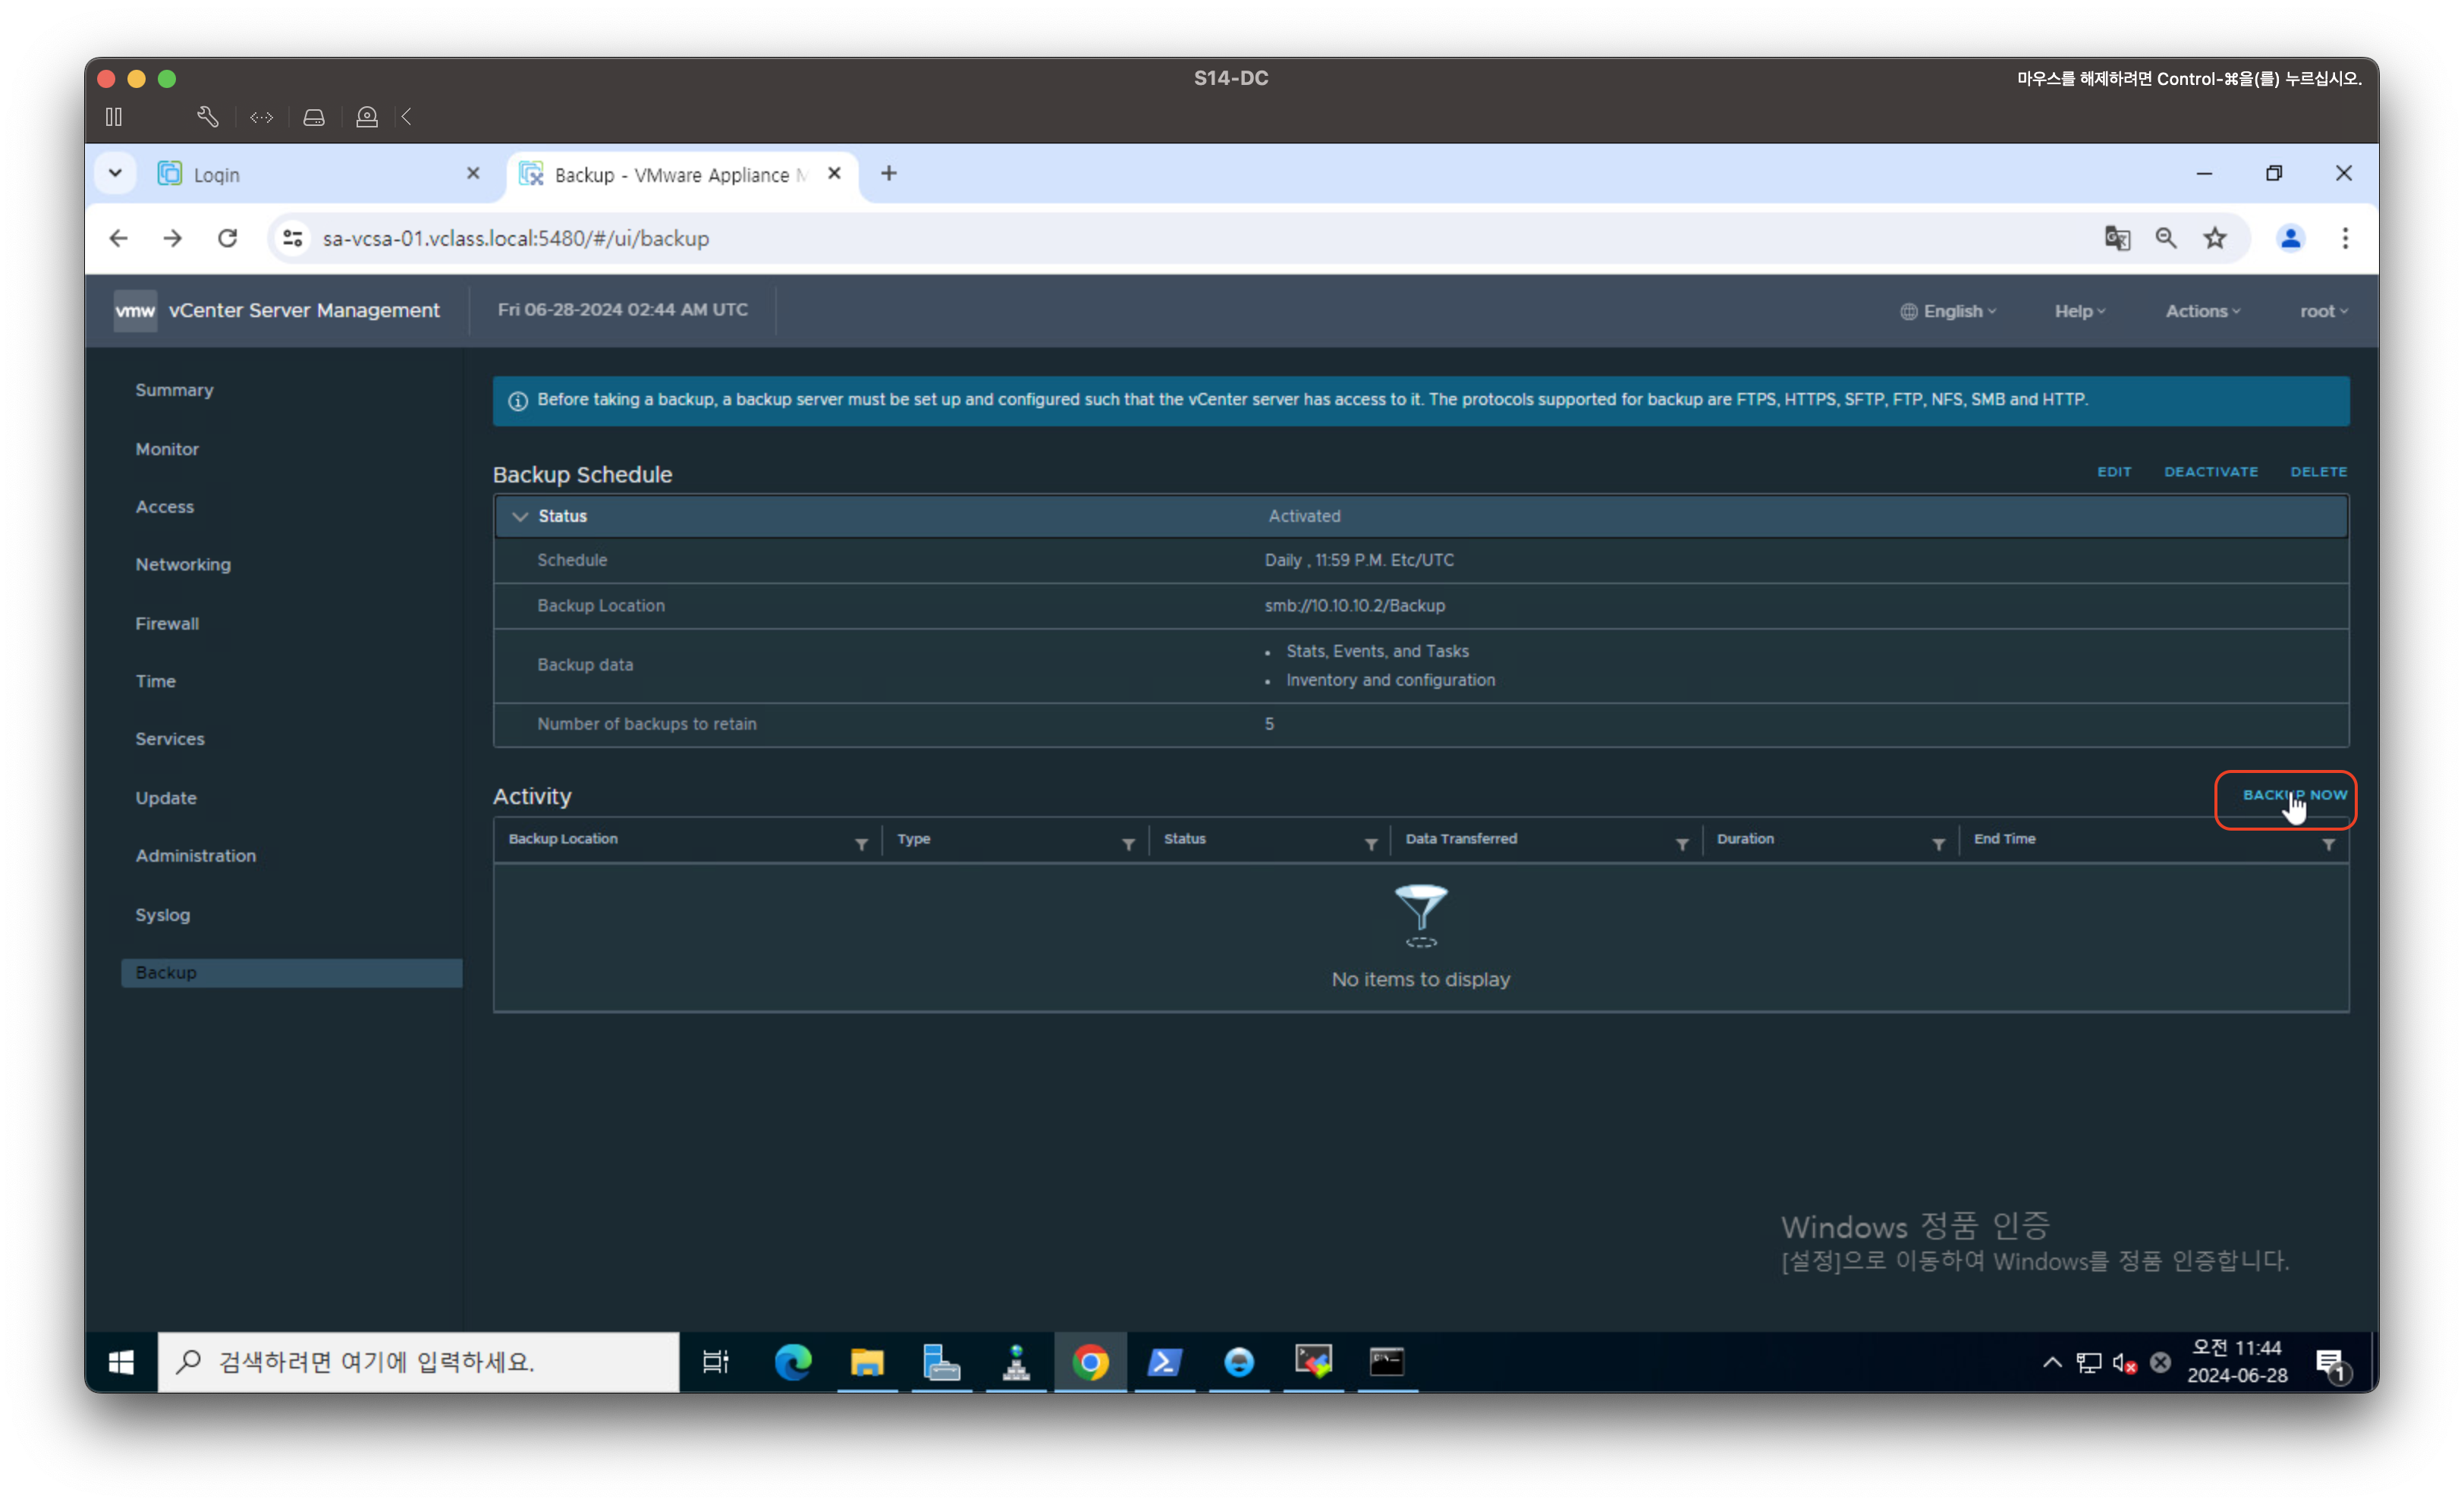Click the Status column filter icon

(x=1371, y=845)
